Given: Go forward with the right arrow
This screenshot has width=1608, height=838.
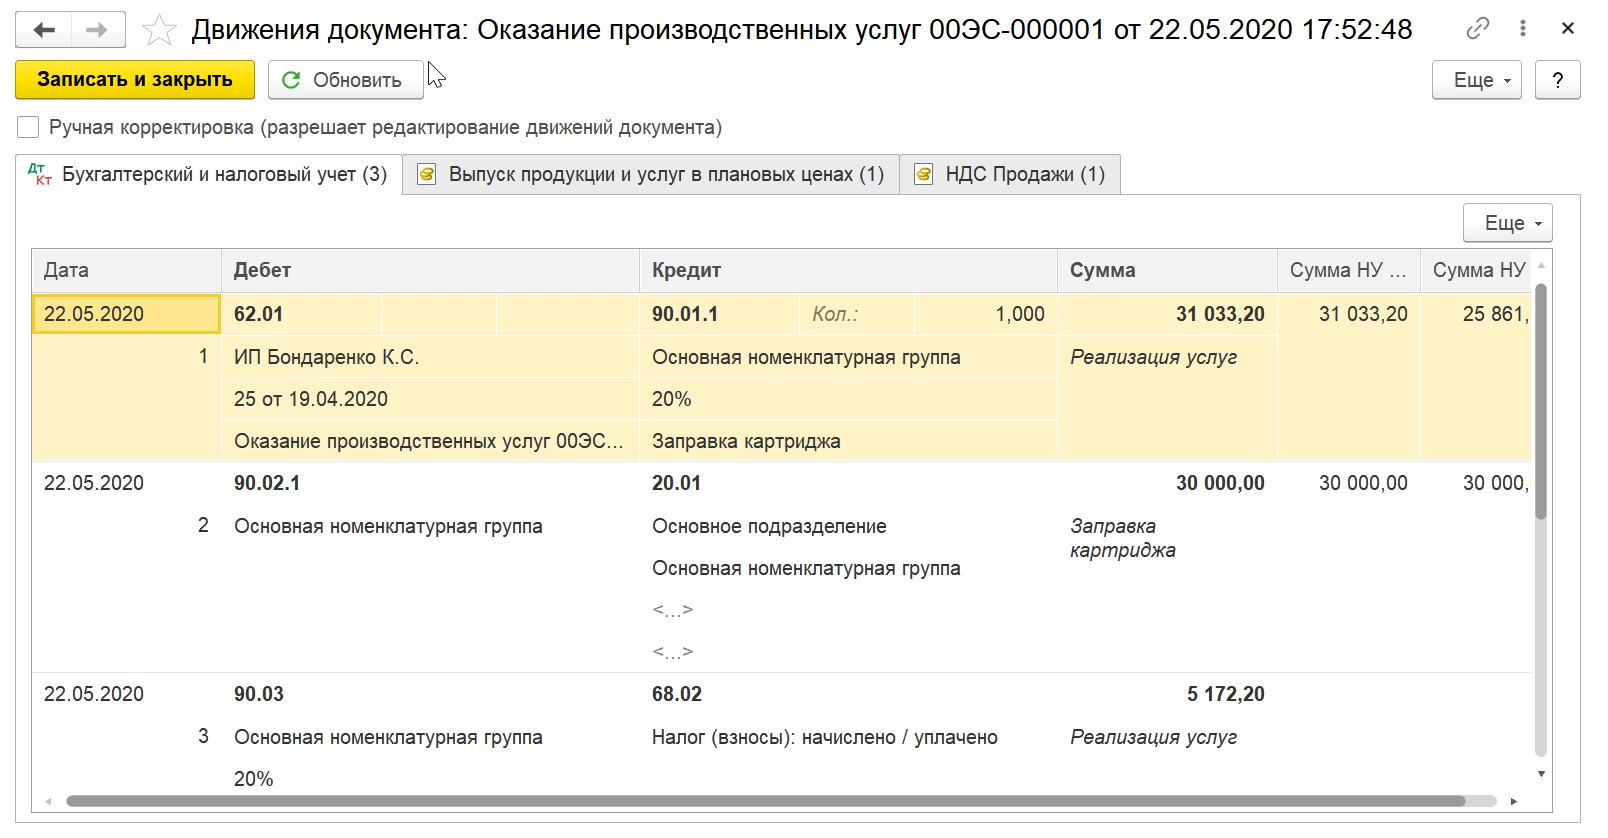Looking at the screenshot, I should coord(97,30).
